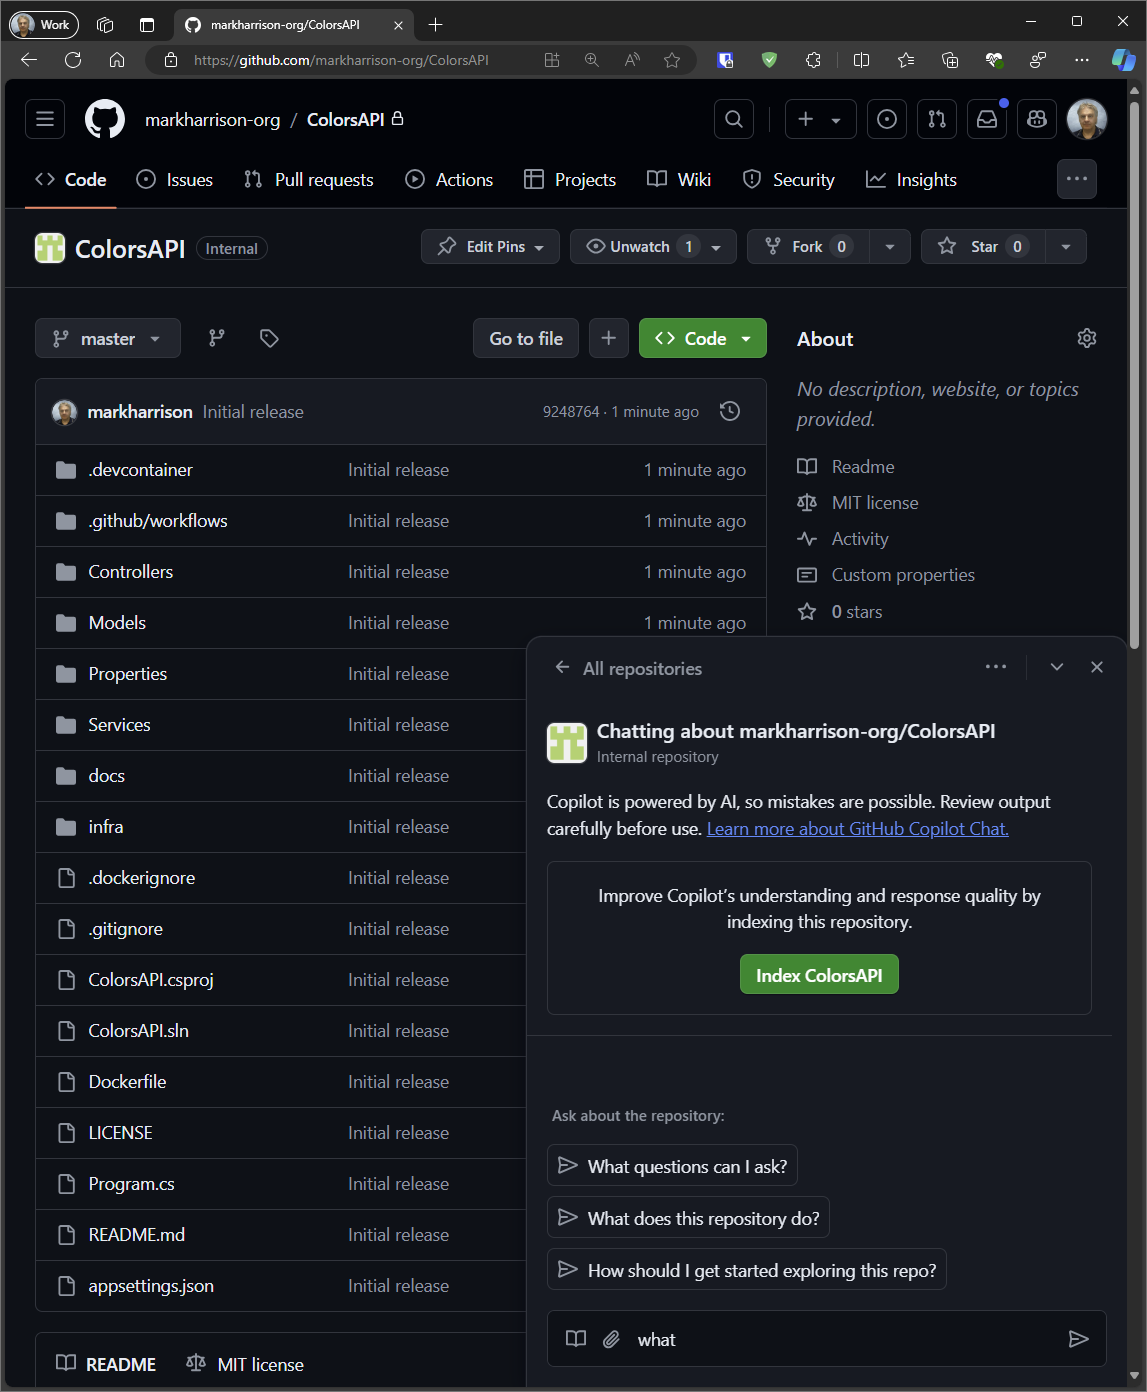Open the green Code dropdown
Image resolution: width=1147 pixels, height=1392 pixels.
(702, 338)
